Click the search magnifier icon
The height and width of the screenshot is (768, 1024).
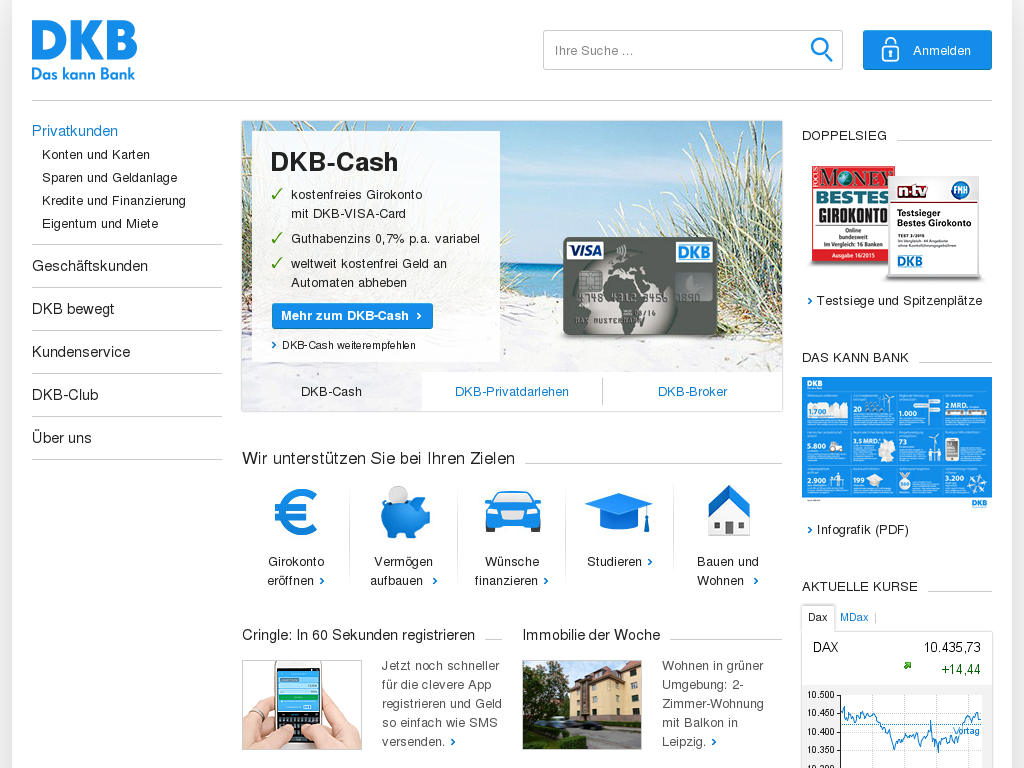point(821,50)
